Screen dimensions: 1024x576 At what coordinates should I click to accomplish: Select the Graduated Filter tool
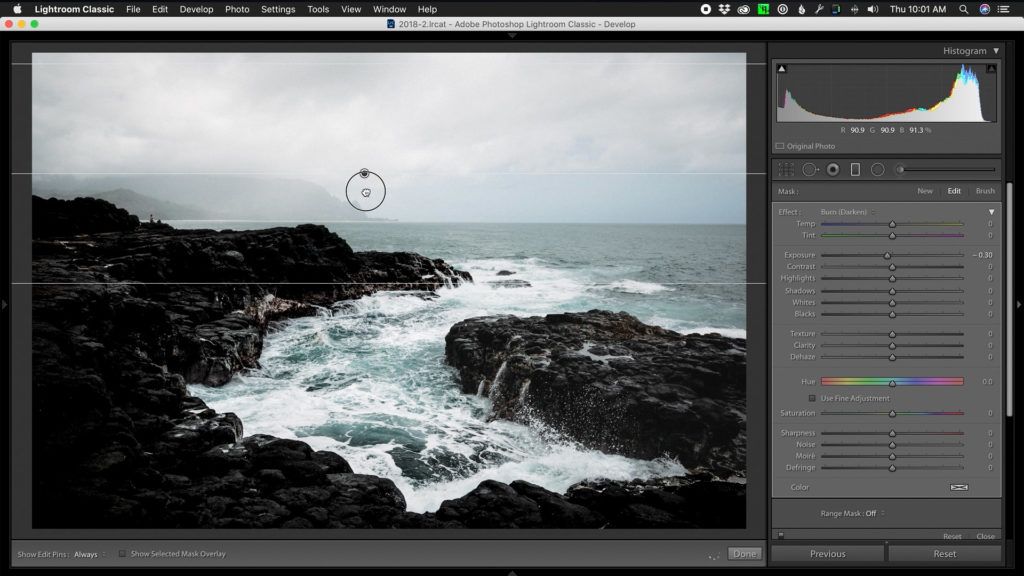point(855,169)
